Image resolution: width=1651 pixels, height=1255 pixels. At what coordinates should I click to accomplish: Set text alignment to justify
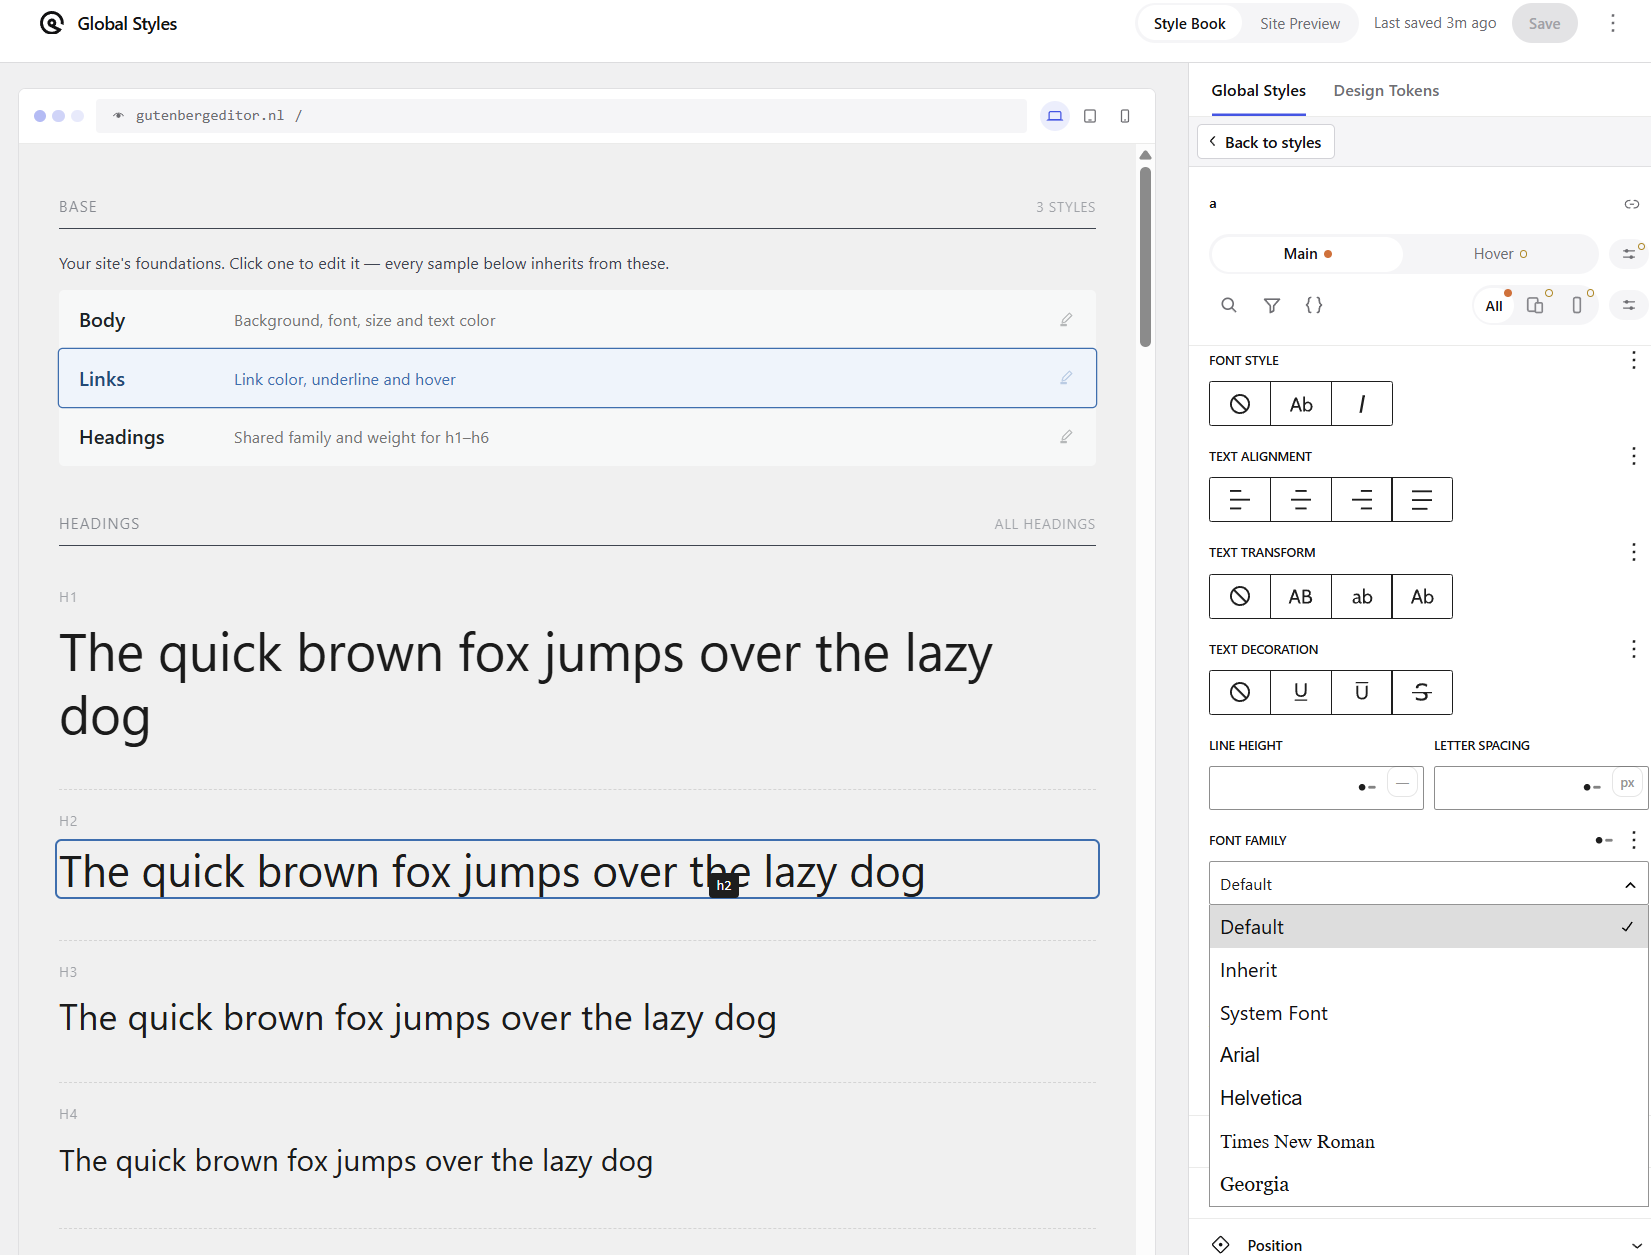(1422, 500)
